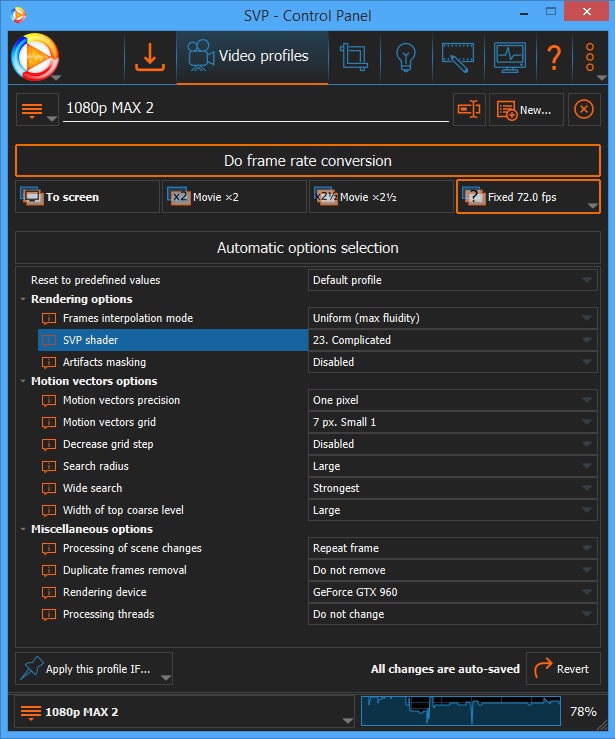Screen dimensions: 615x739
Task: Open the download tab icon
Action: [149, 57]
